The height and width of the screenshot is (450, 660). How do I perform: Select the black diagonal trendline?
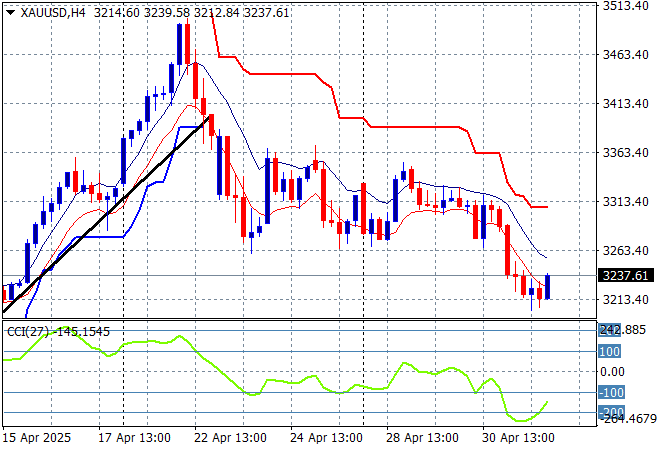pos(106,214)
